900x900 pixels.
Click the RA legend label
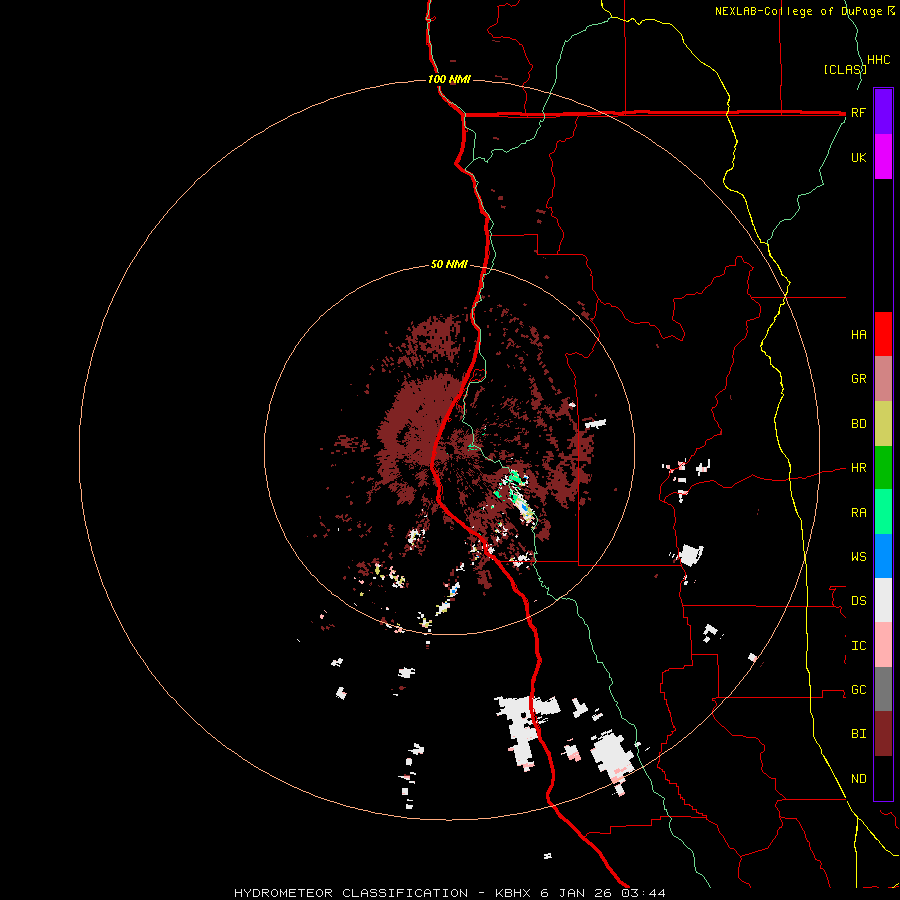tap(858, 513)
